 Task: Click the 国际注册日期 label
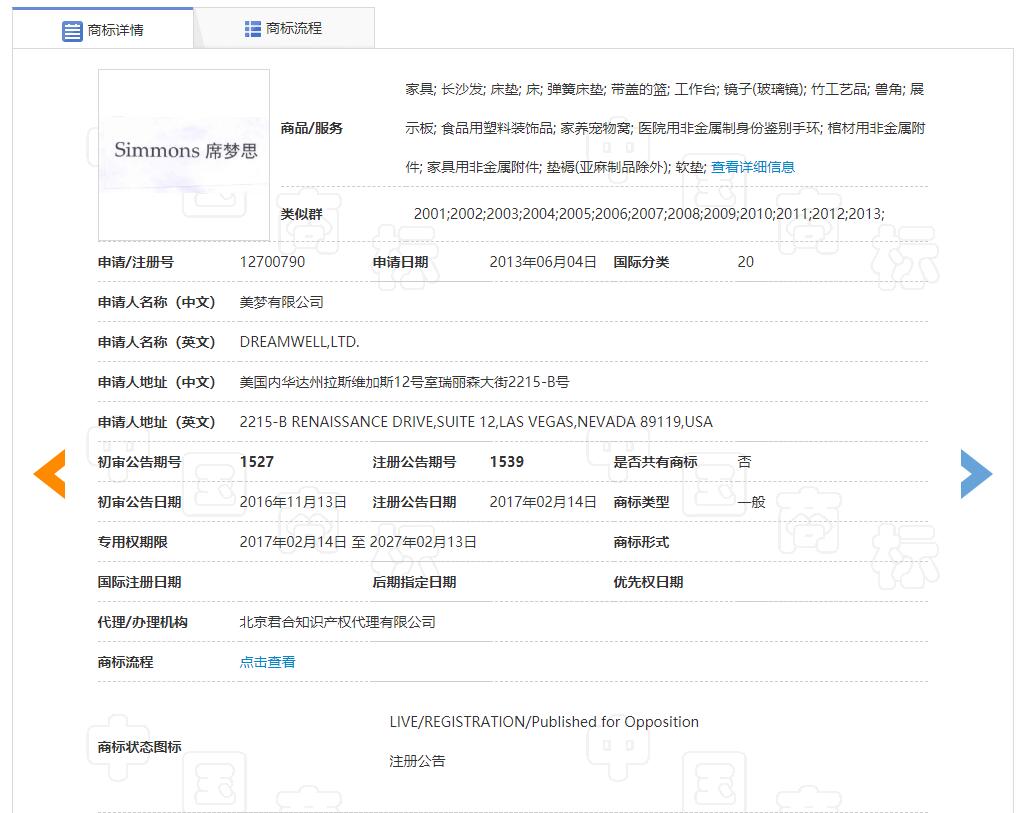tap(140, 582)
